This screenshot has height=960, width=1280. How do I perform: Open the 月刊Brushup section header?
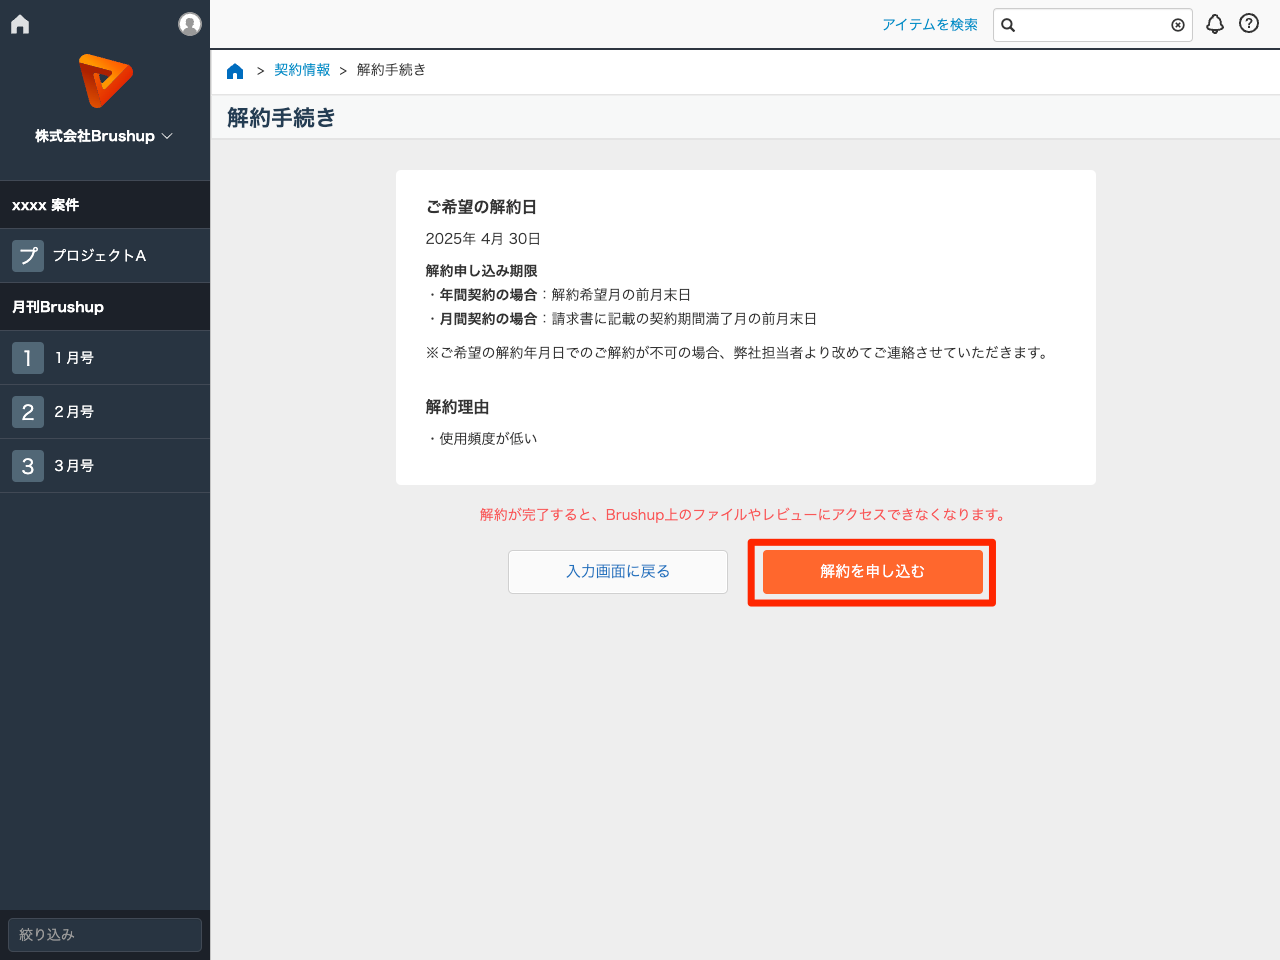tap(105, 307)
